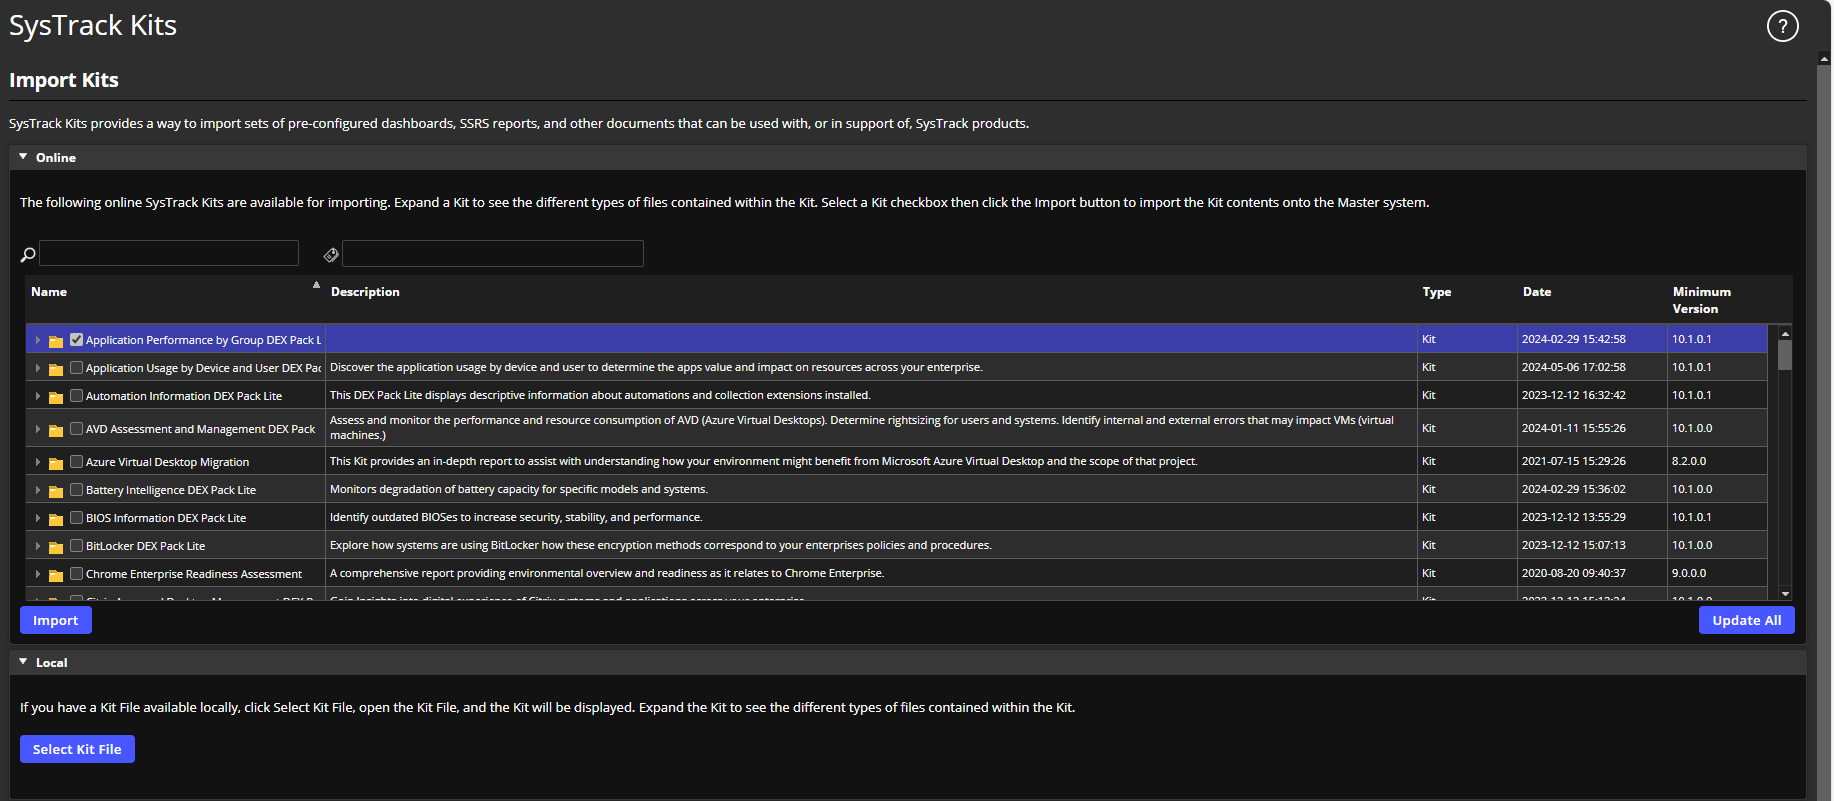Sort by the Name column header
The height and width of the screenshot is (801, 1834).
coord(49,292)
